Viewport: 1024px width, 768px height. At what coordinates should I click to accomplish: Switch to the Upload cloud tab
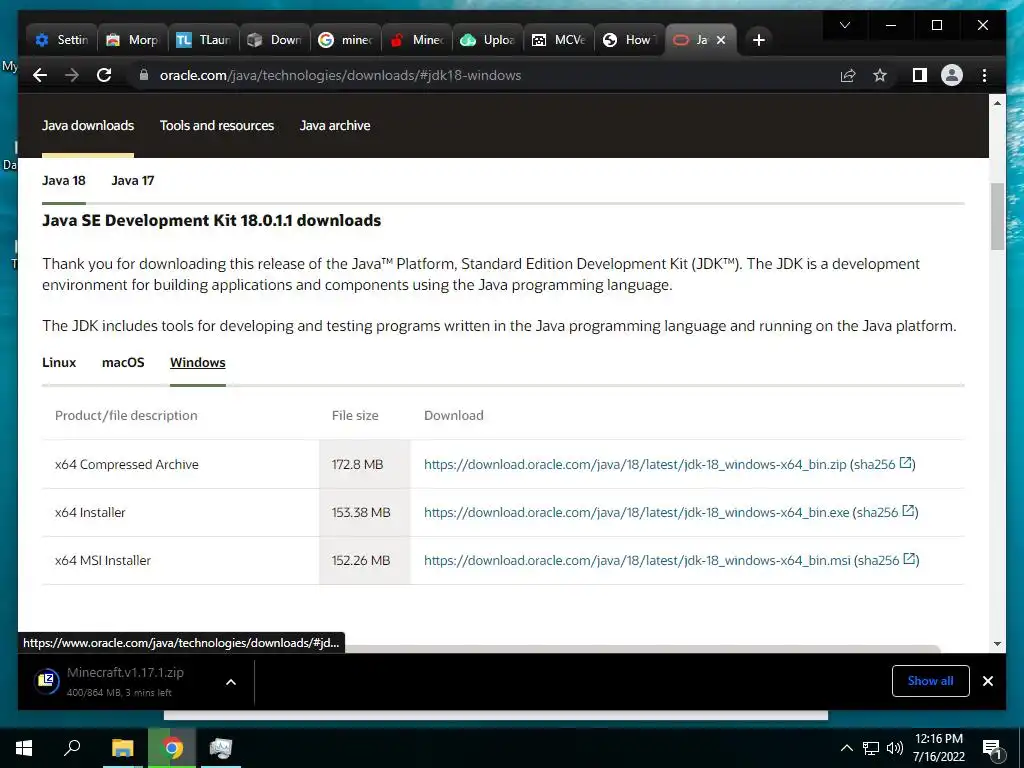[488, 40]
